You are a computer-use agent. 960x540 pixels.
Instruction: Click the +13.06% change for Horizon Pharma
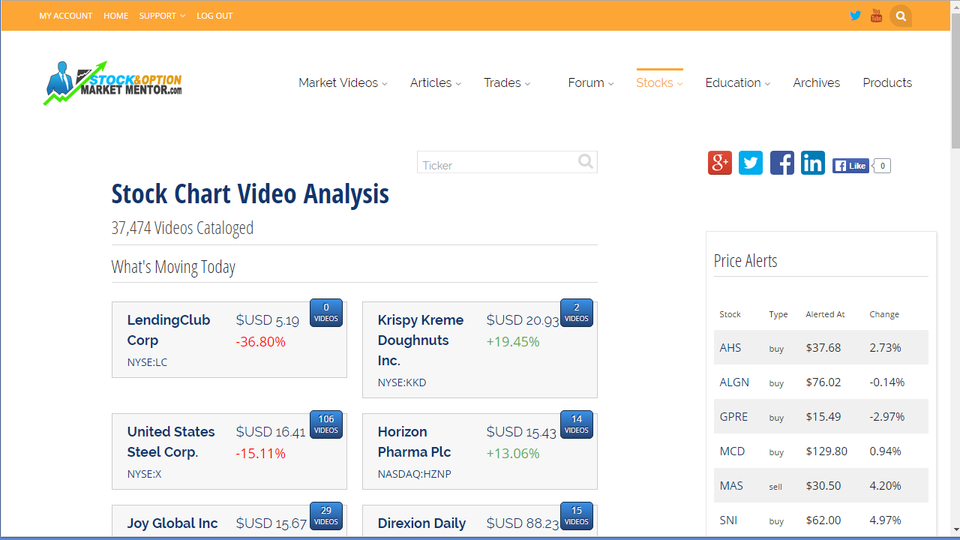point(512,454)
